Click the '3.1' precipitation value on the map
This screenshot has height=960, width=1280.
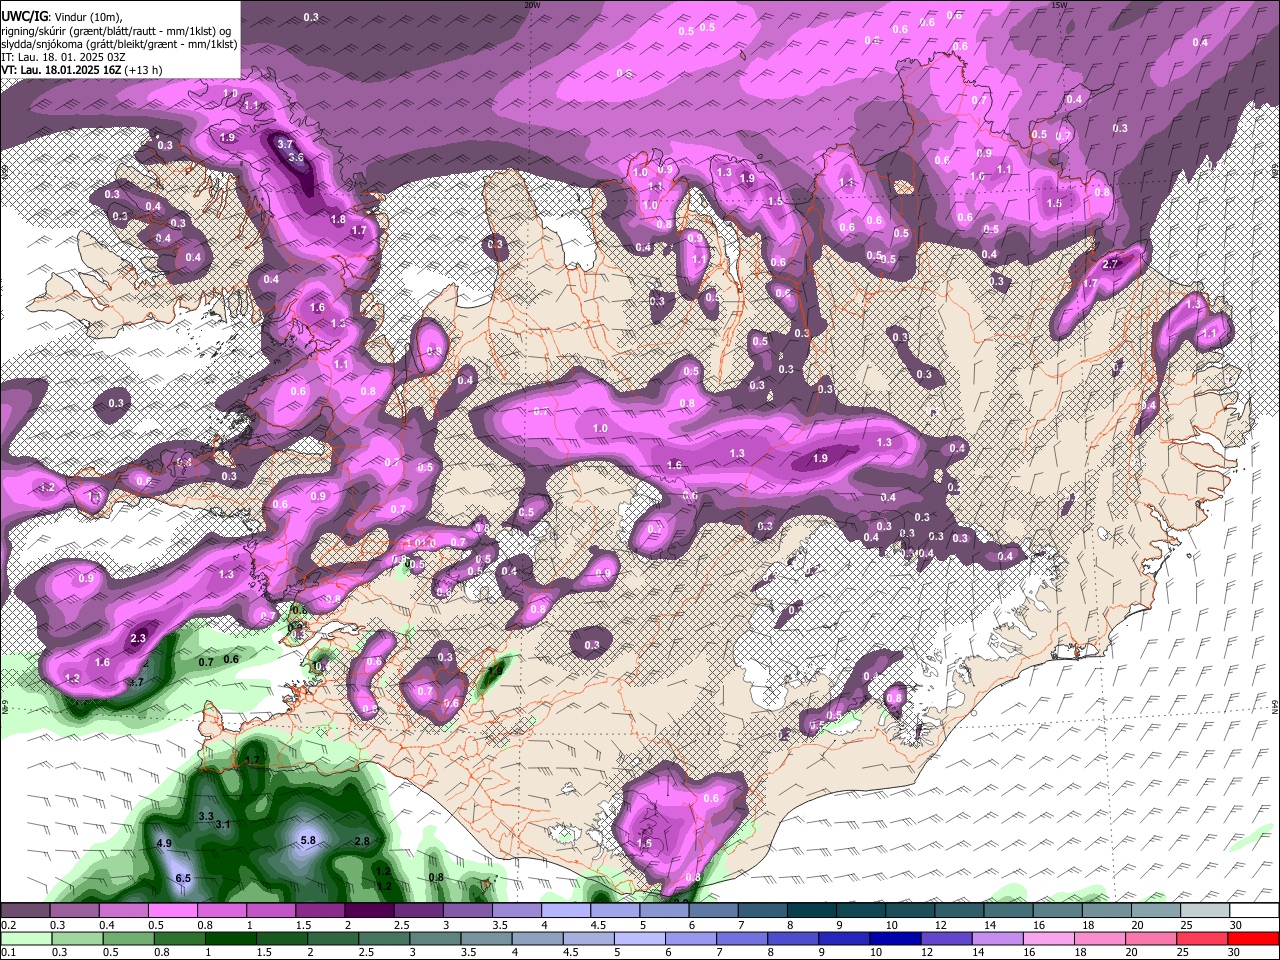(x=223, y=824)
